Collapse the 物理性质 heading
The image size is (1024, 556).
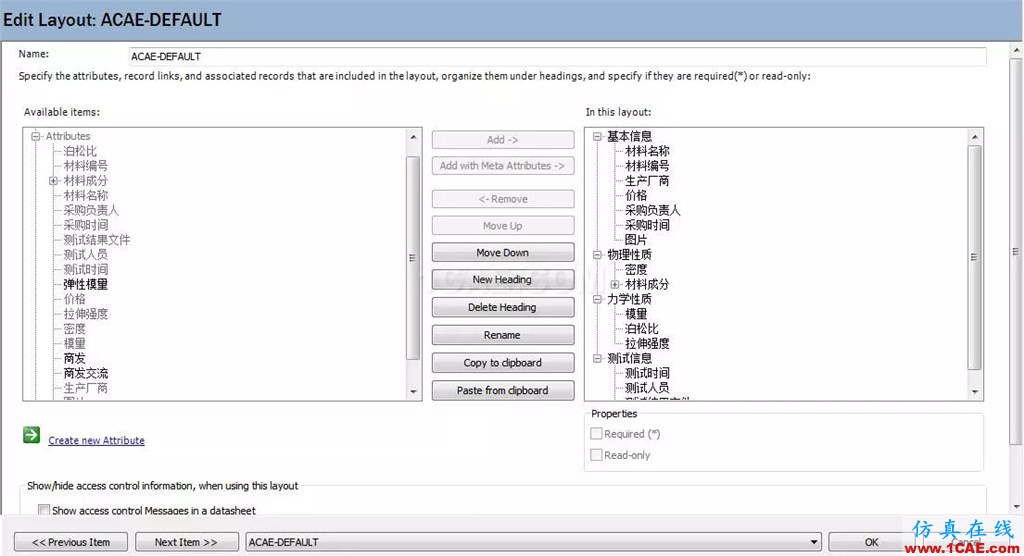(597, 255)
